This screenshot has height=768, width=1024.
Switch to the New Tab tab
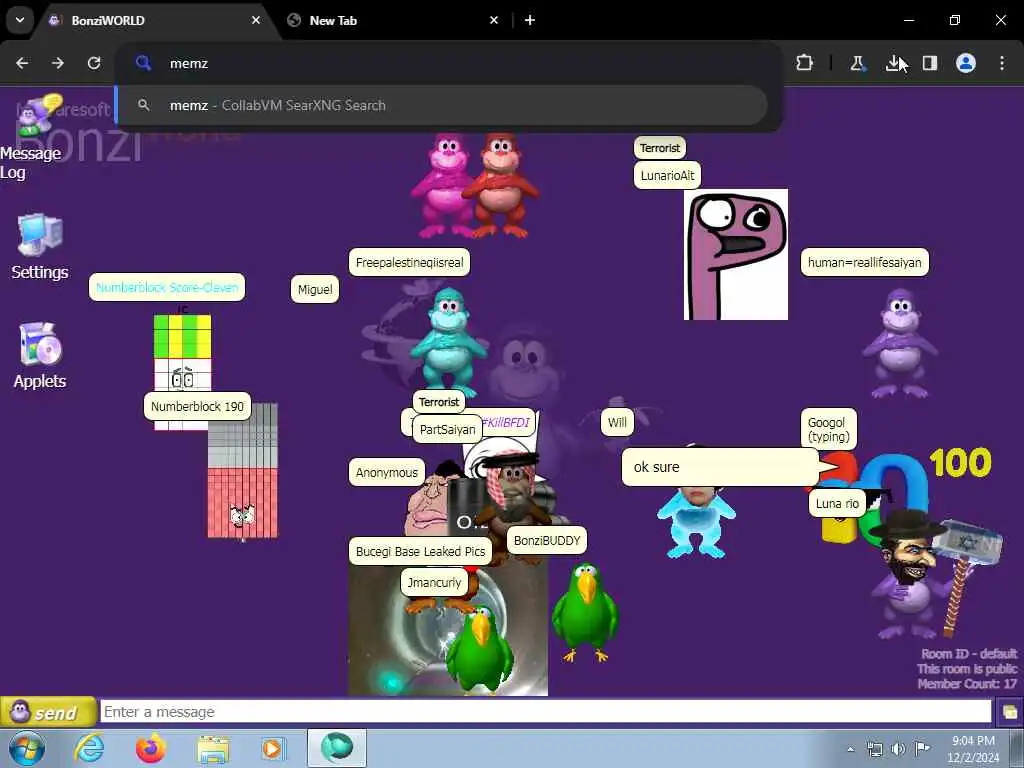coord(392,20)
